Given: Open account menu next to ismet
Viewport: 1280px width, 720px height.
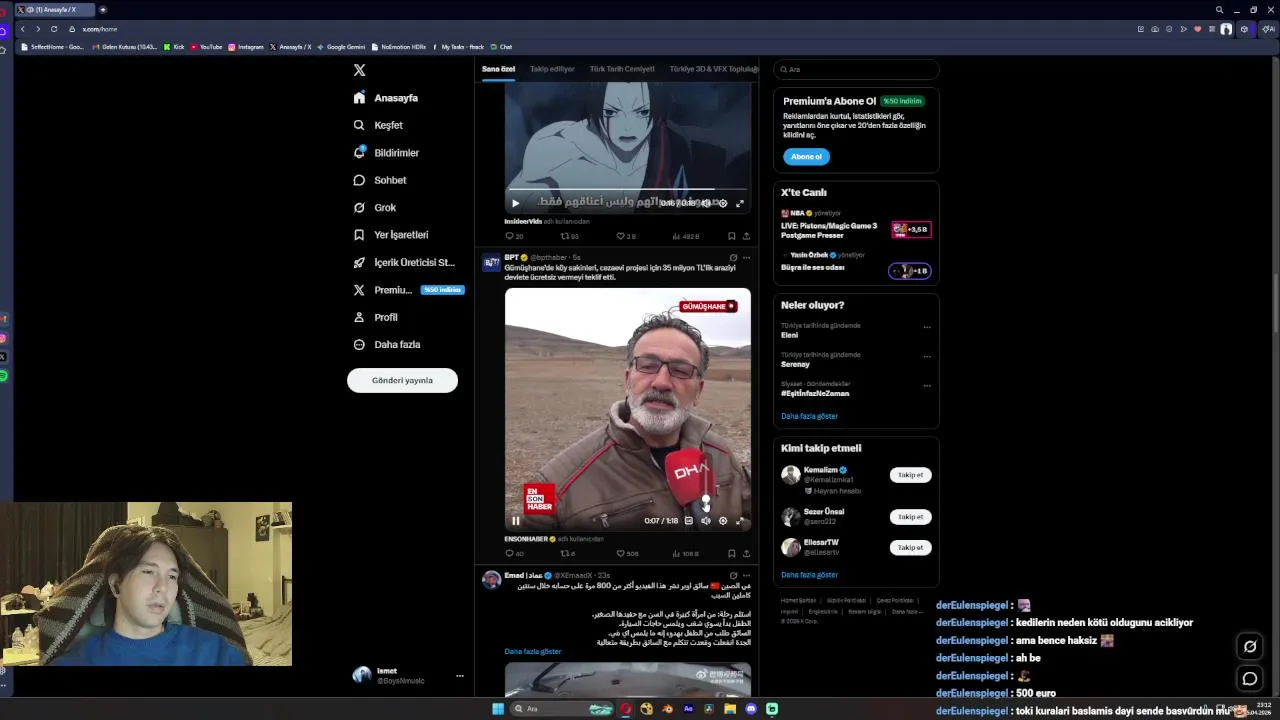Looking at the screenshot, I should (x=460, y=676).
